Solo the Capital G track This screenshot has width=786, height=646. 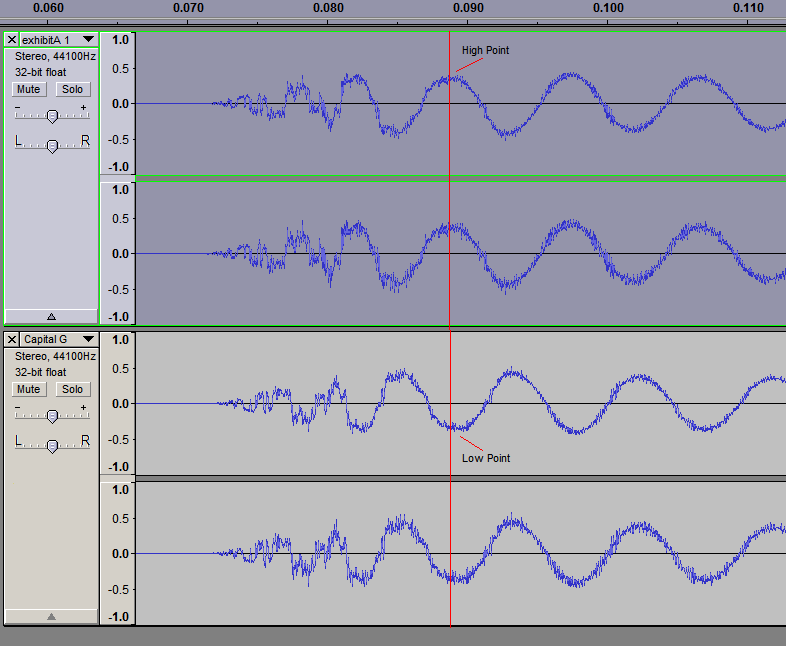coord(71,389)
